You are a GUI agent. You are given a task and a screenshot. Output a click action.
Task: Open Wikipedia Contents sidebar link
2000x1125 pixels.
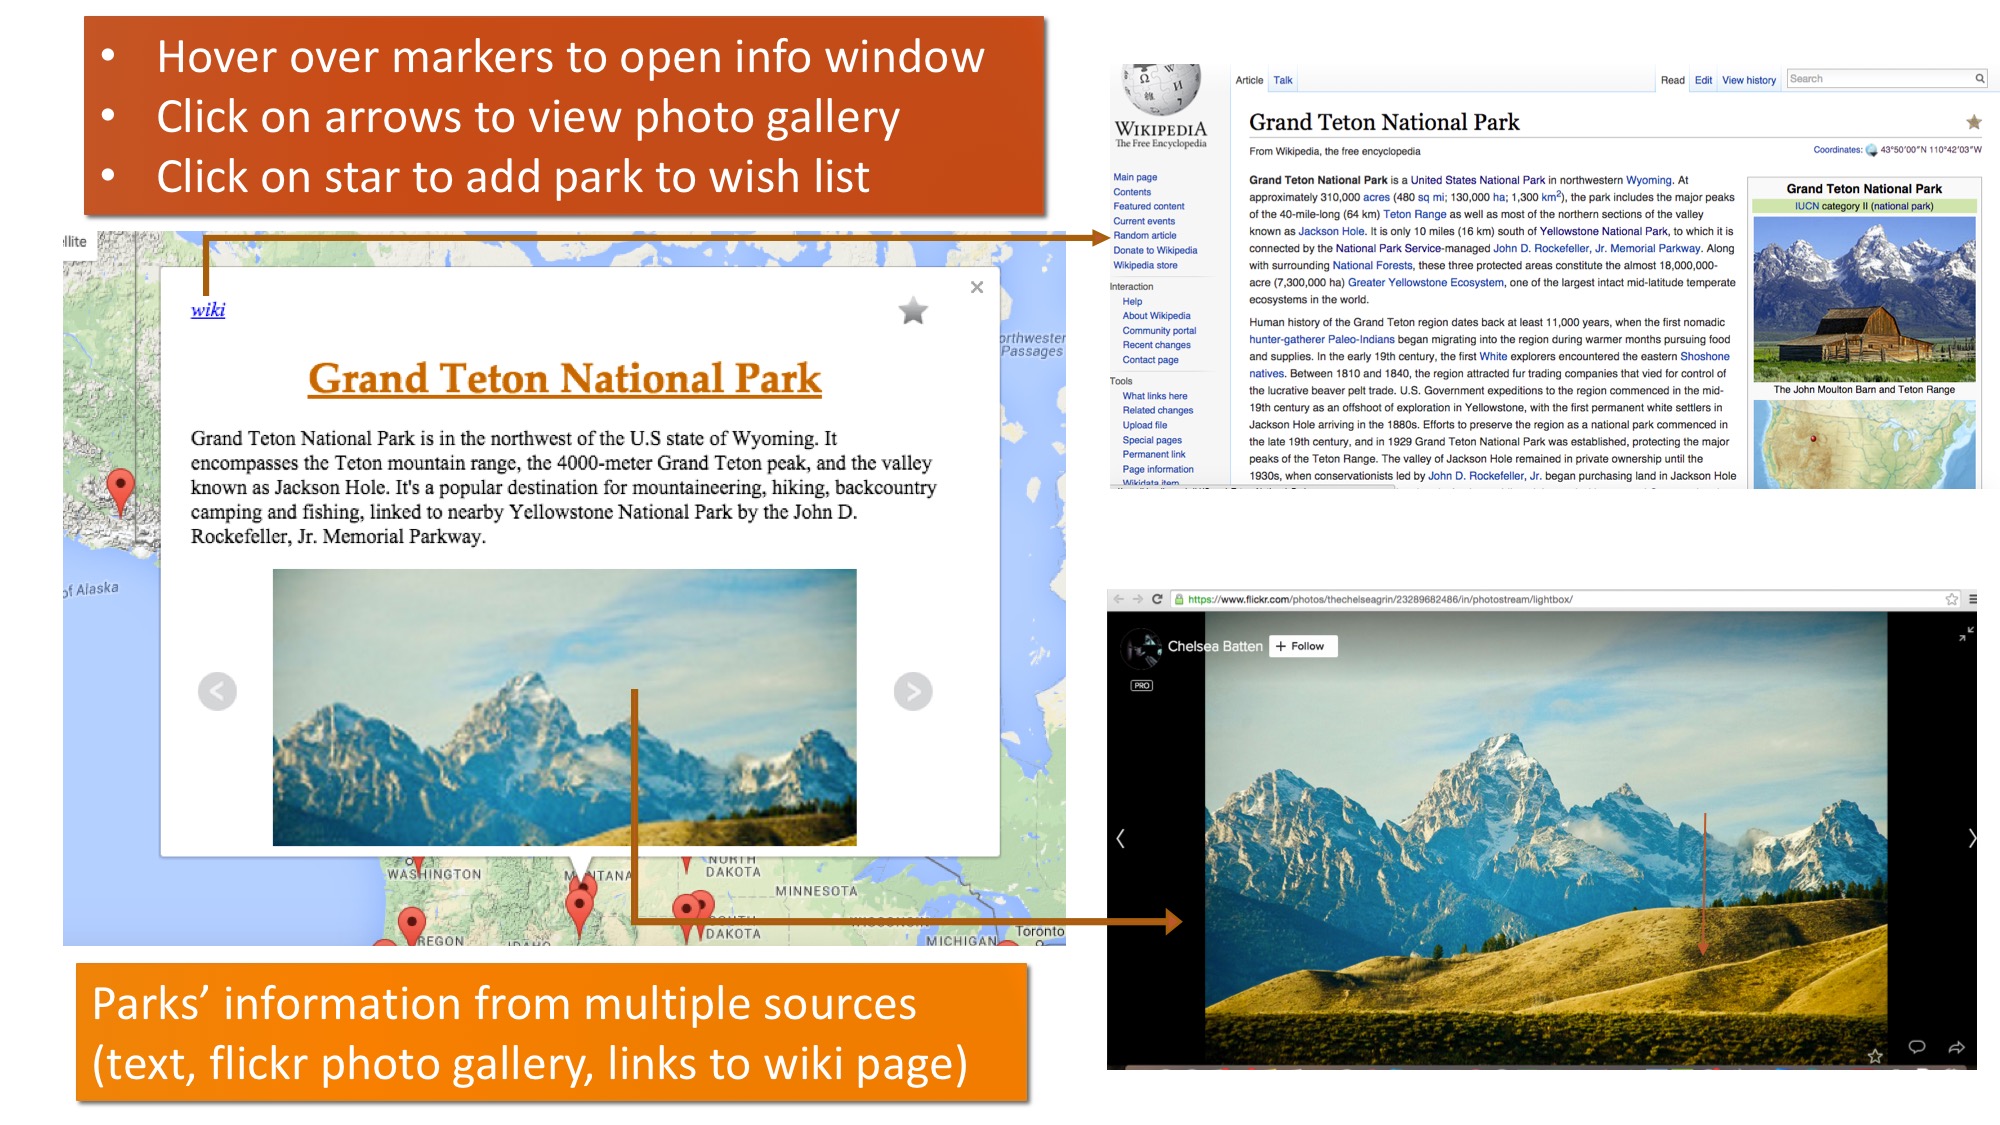pyautogui.click(x=1132, y=192)
